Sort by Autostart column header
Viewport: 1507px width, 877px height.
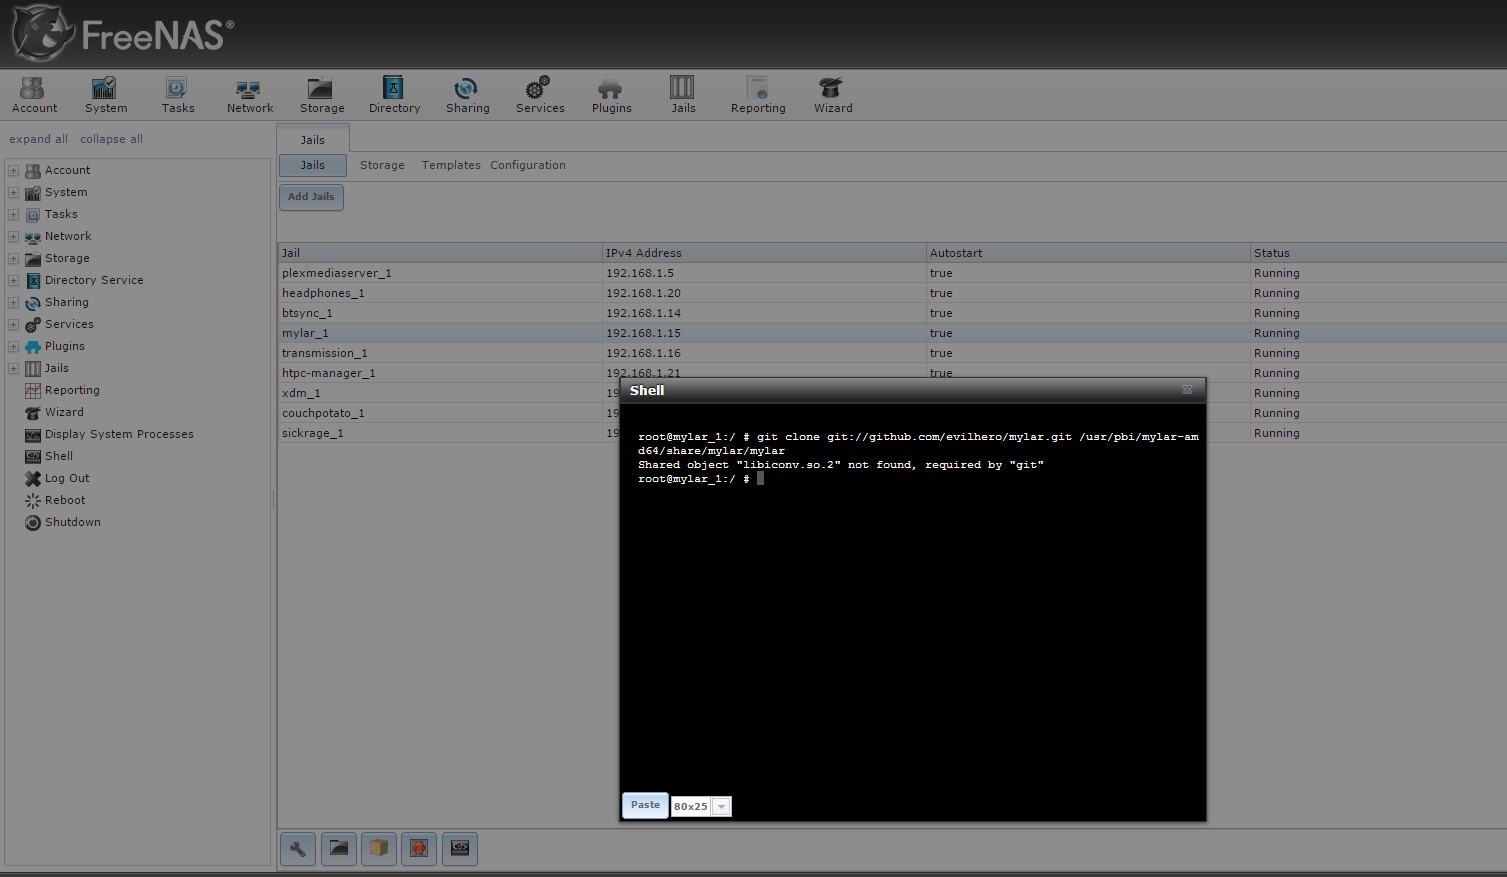coord(1088,253)
